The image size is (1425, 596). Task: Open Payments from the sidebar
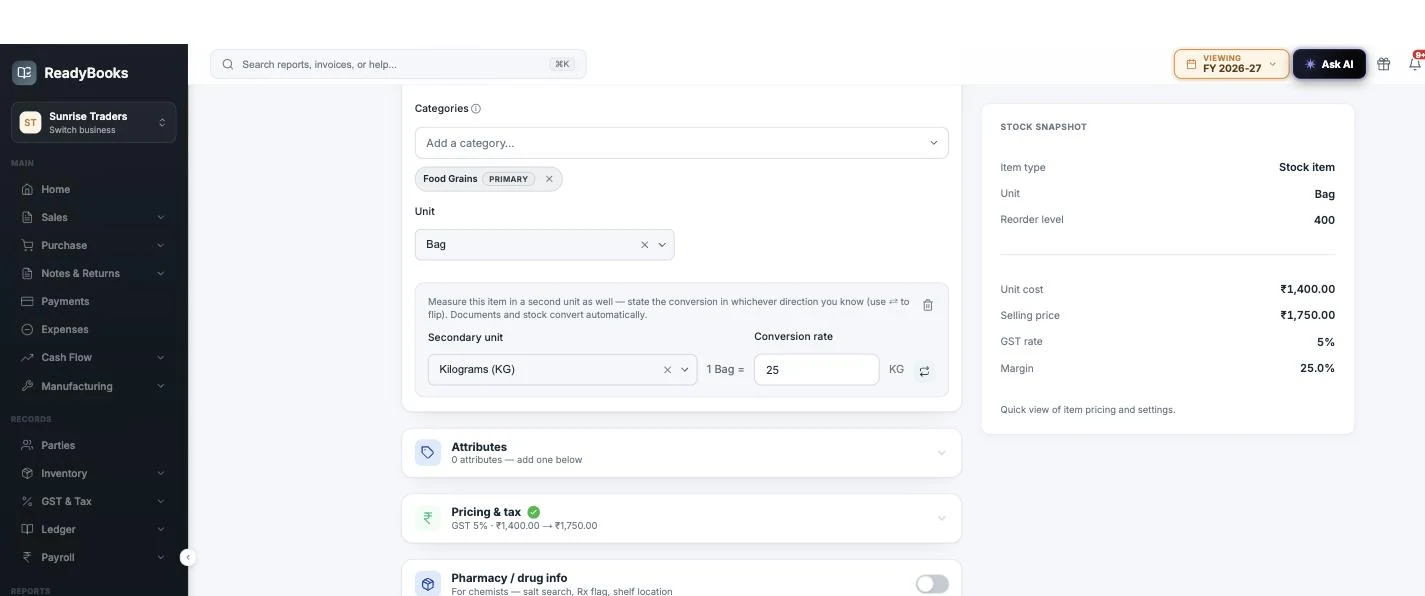[94, 301]
